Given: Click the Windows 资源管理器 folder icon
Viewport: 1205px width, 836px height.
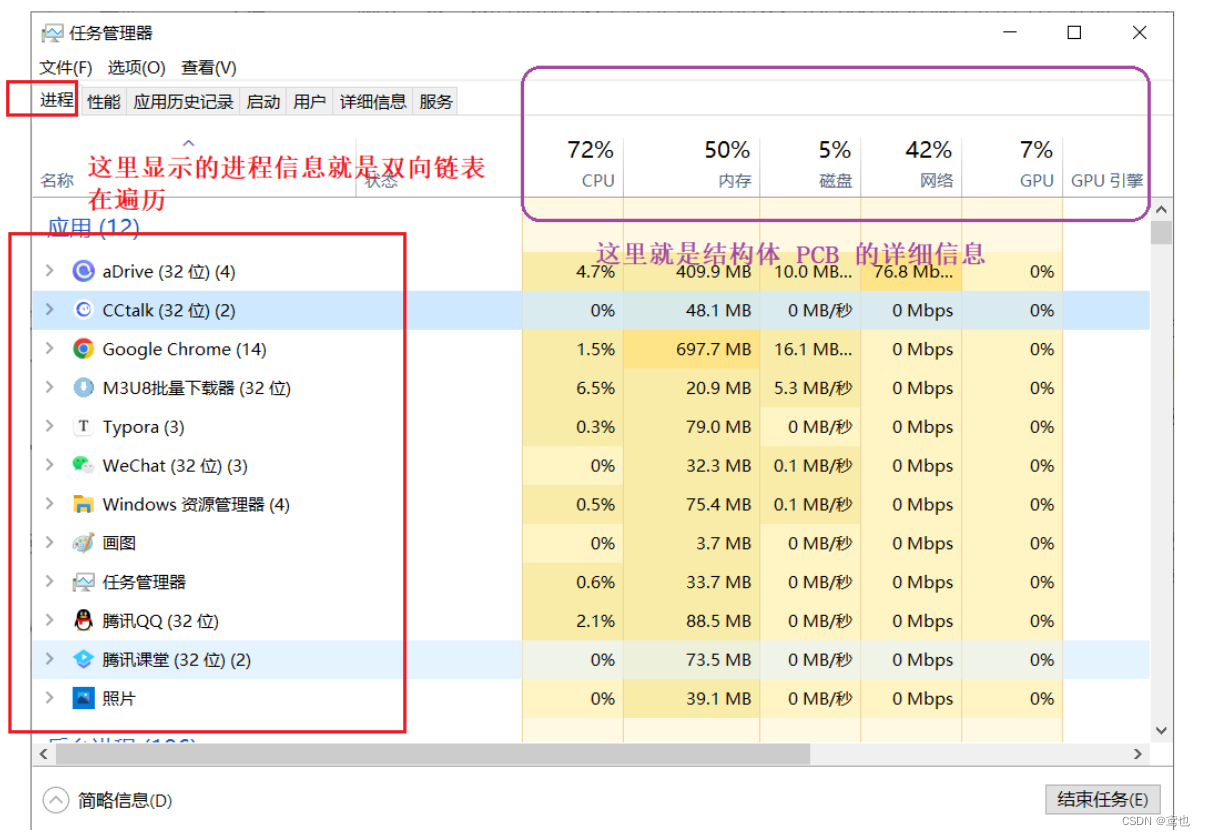Looking at the screenshot, I should [x=84, y=504].
